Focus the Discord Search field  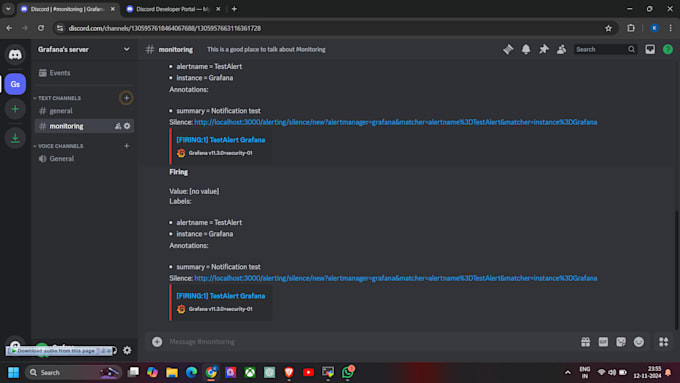[605, 49]
